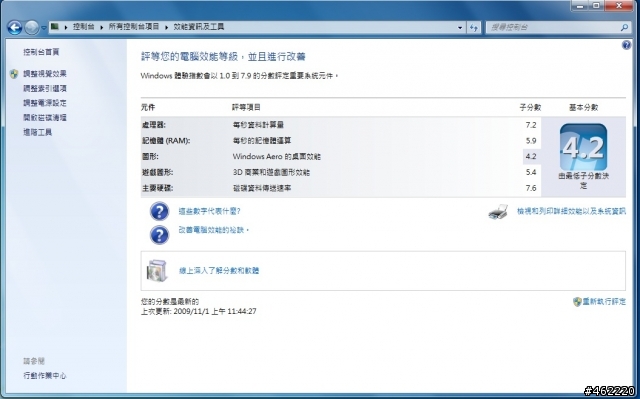
Task: Go back with the Back arrow button
Action: 15,28
